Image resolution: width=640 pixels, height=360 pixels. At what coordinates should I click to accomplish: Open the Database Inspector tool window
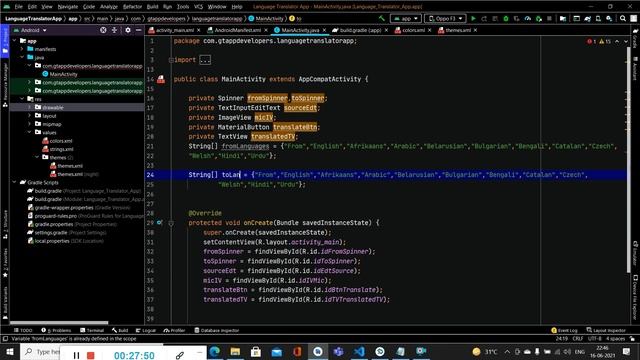click(x=217, y=330)
